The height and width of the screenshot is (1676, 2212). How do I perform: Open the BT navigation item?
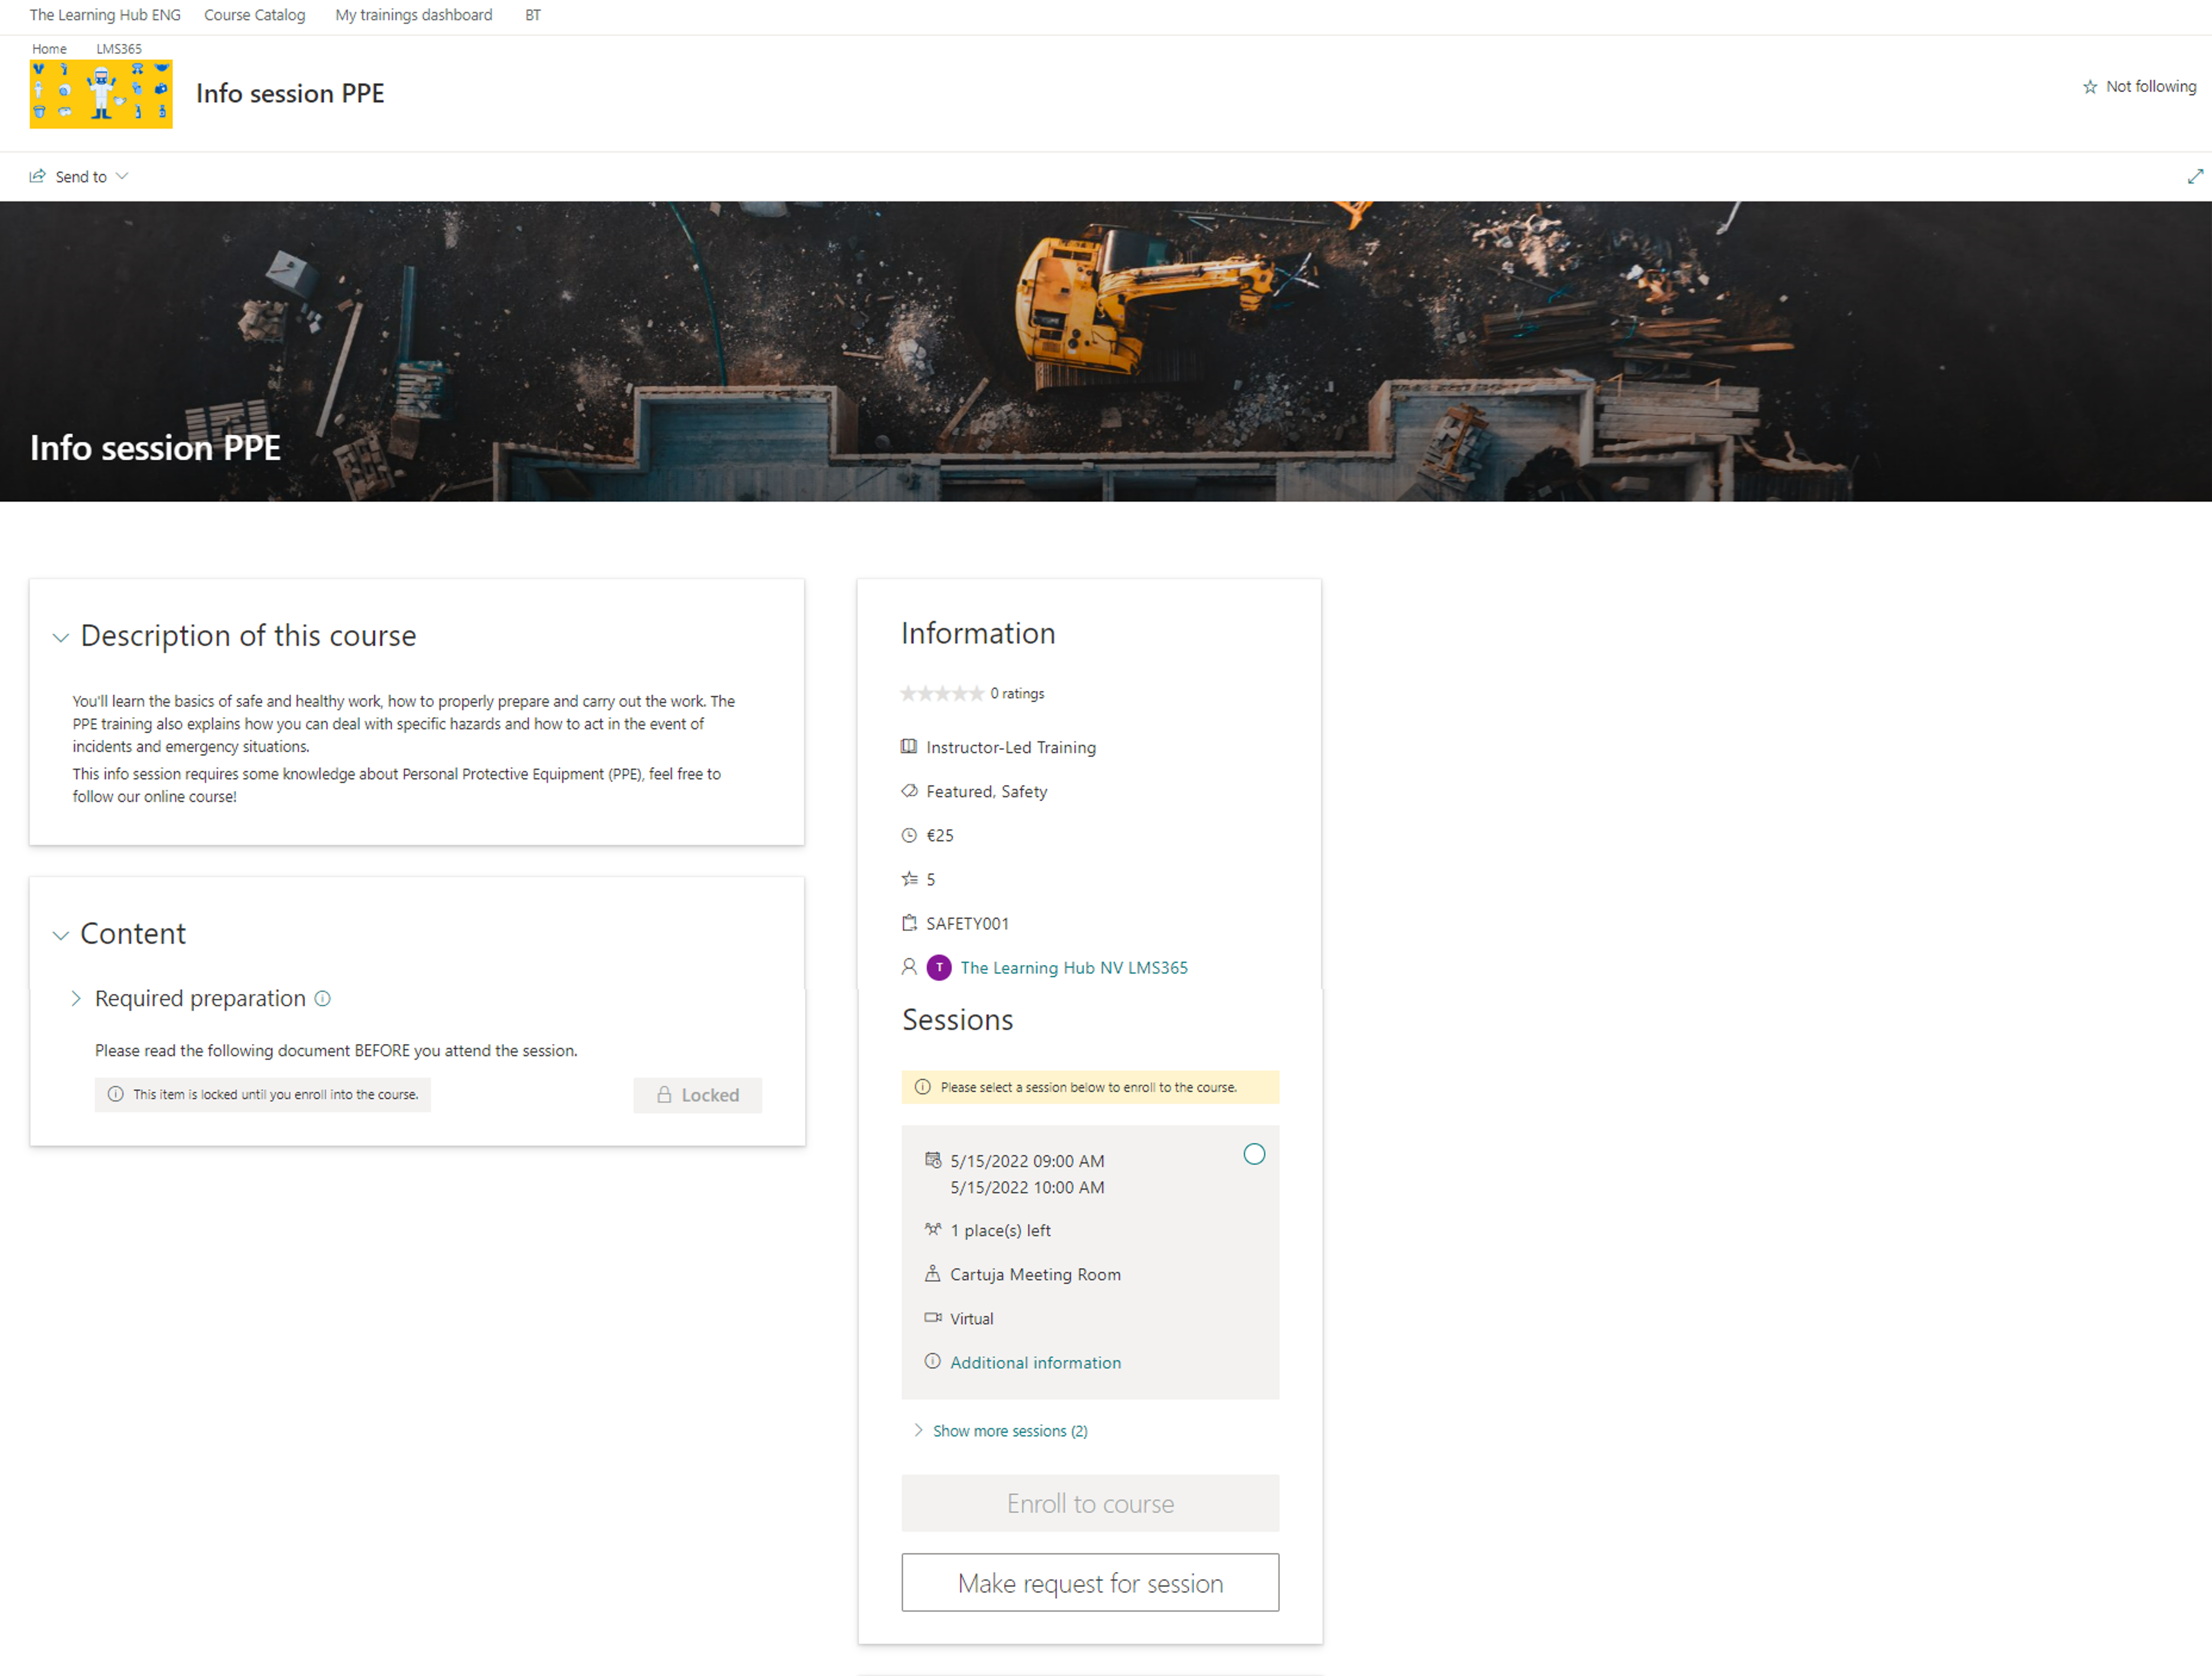533,15
